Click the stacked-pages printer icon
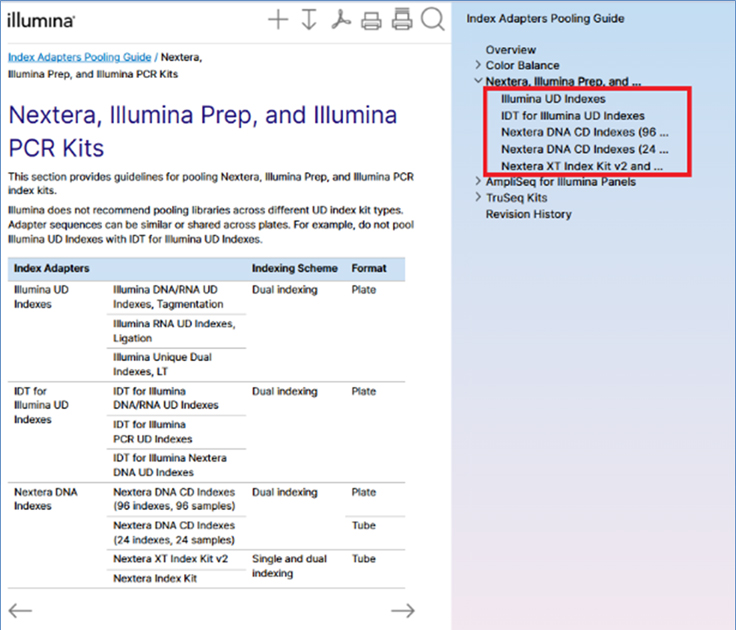The width and height of the screenshot is (736, 630). click(402, 20)
